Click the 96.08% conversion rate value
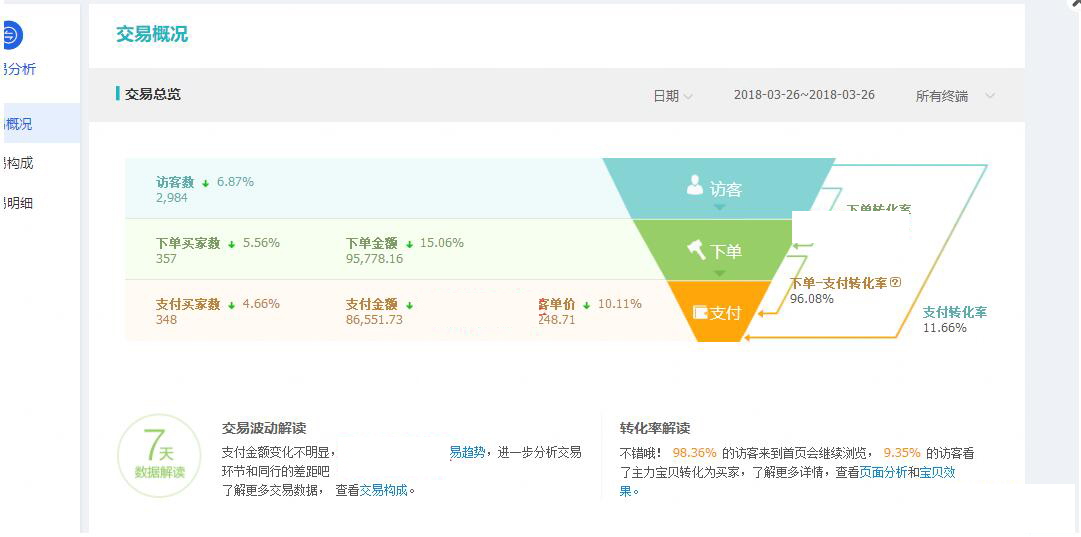 [811, 298]
